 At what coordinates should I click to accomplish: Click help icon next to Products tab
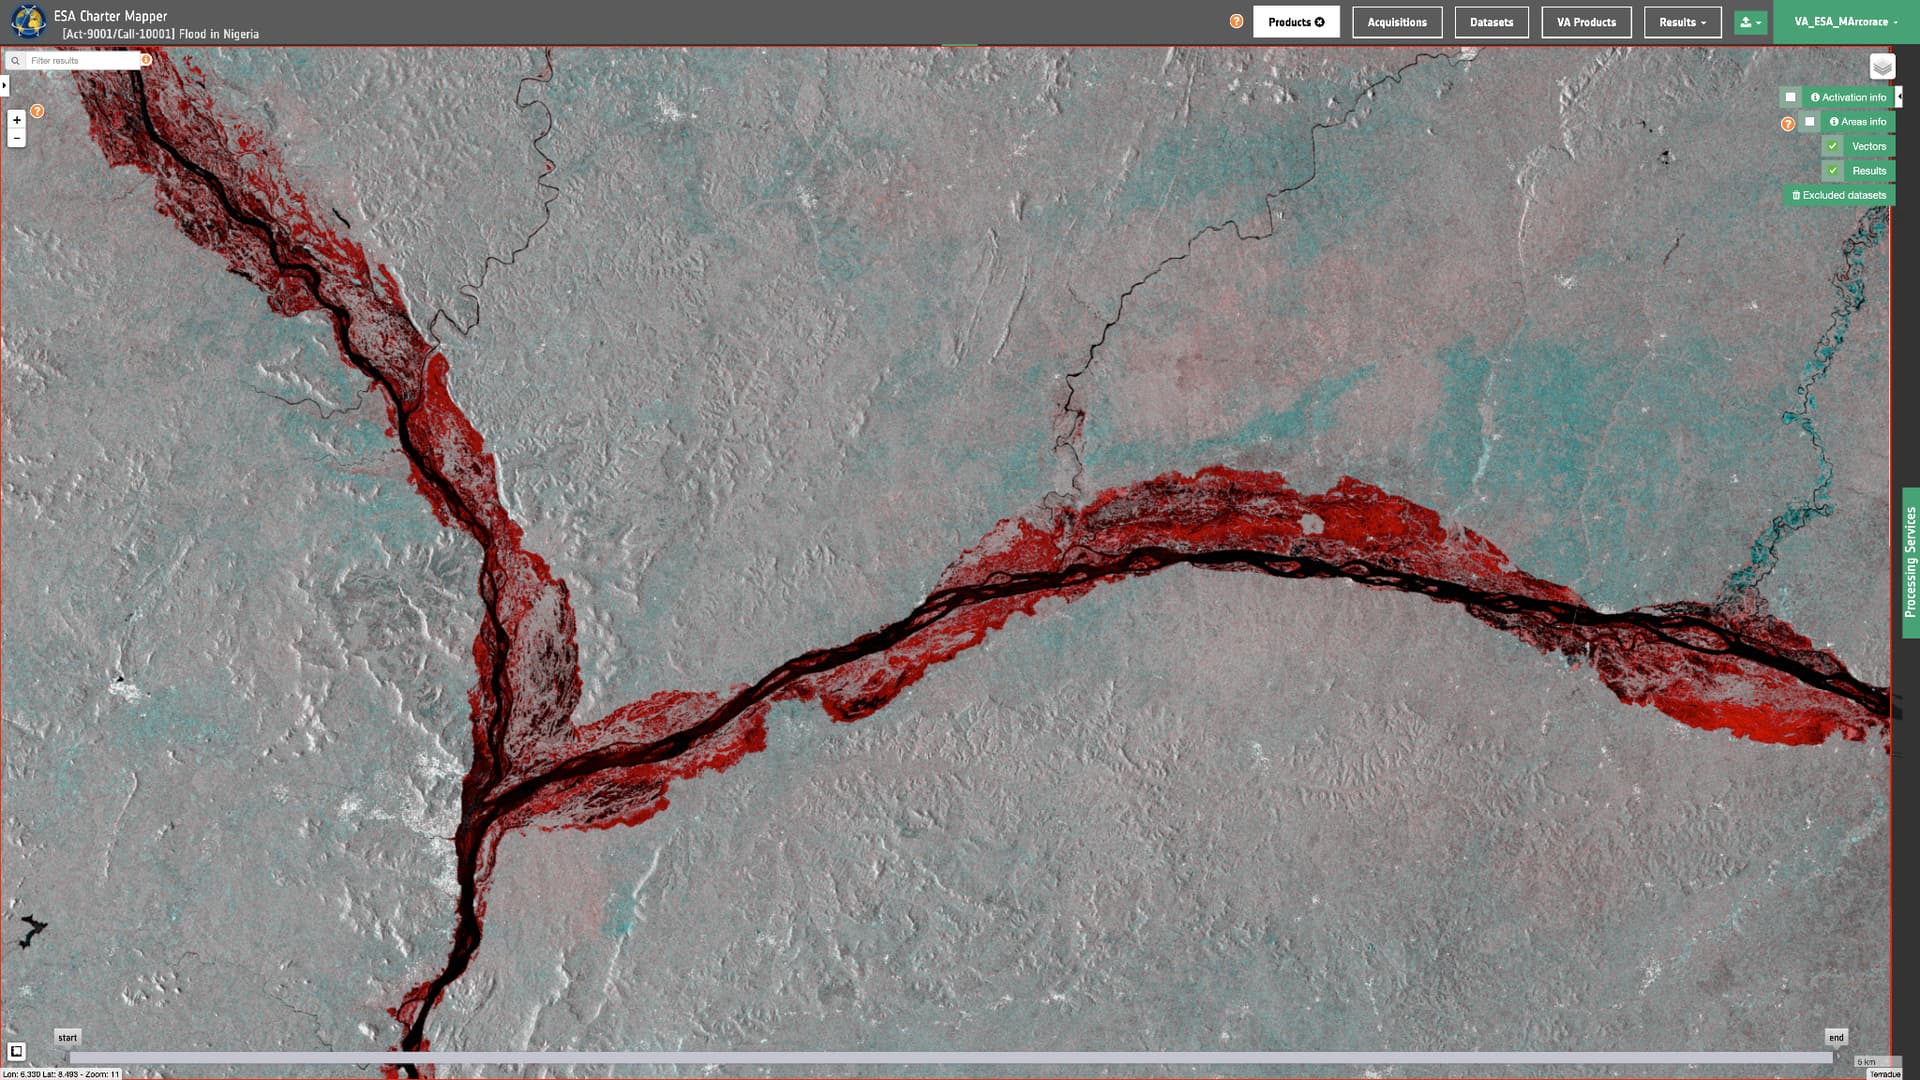(x=1236, y=21)
